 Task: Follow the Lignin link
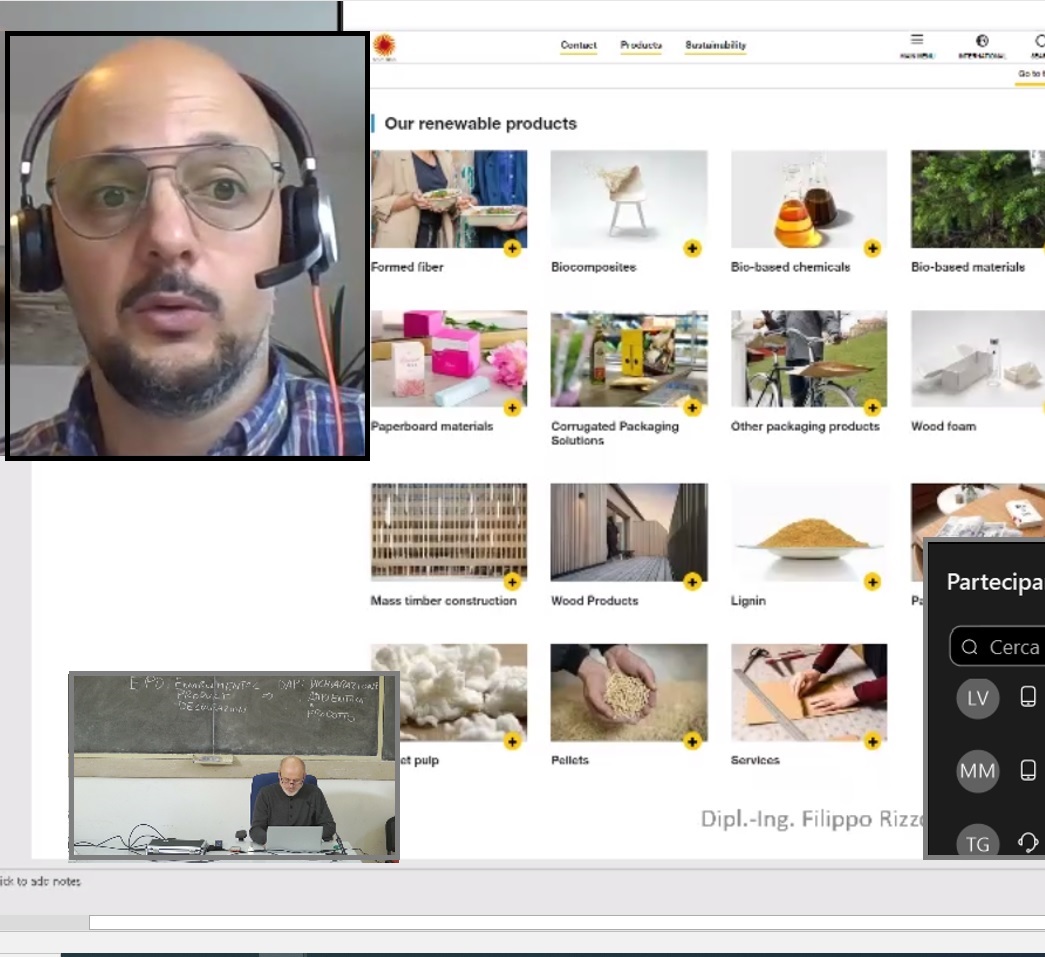tap(748, 600)
